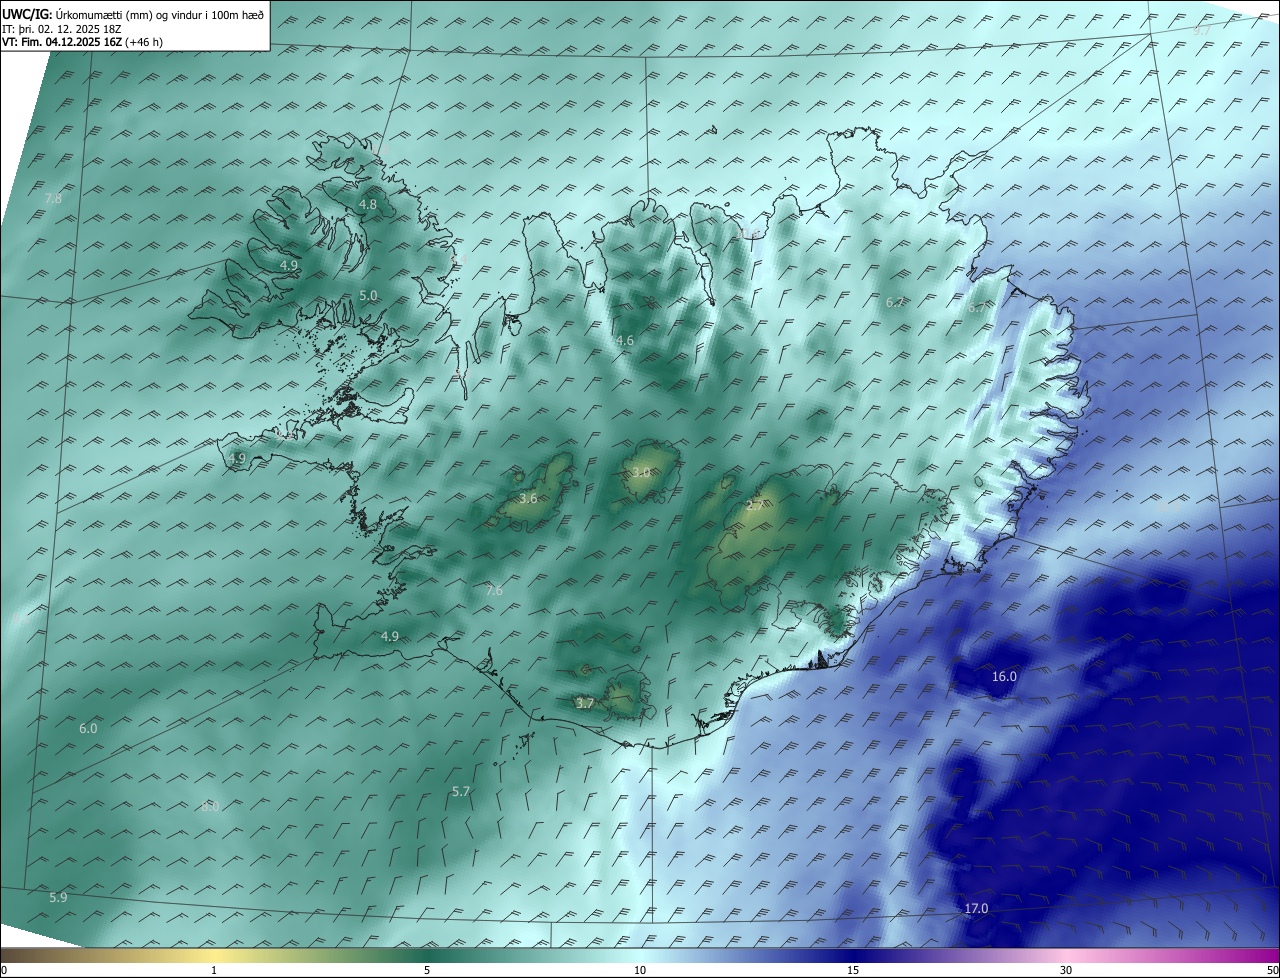Click the '30' tick on the colour scale
Viewport: 1280px width, 978px height.
pyautogui.click(x=1066, y=970)
